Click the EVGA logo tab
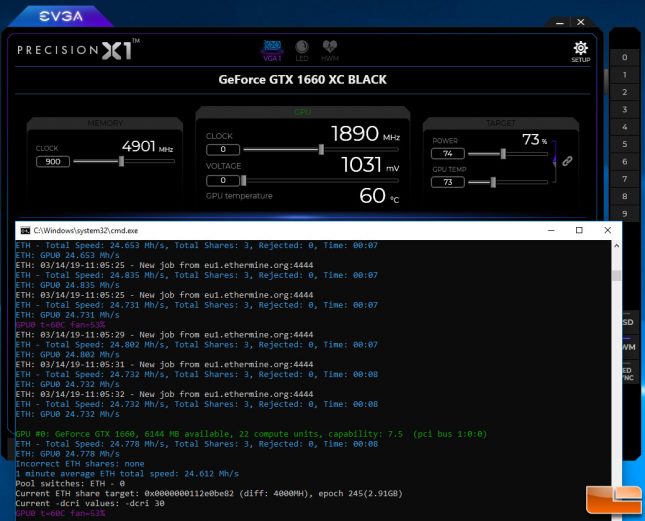The height and width of the screenshot is (521, 645). [61, 16]
